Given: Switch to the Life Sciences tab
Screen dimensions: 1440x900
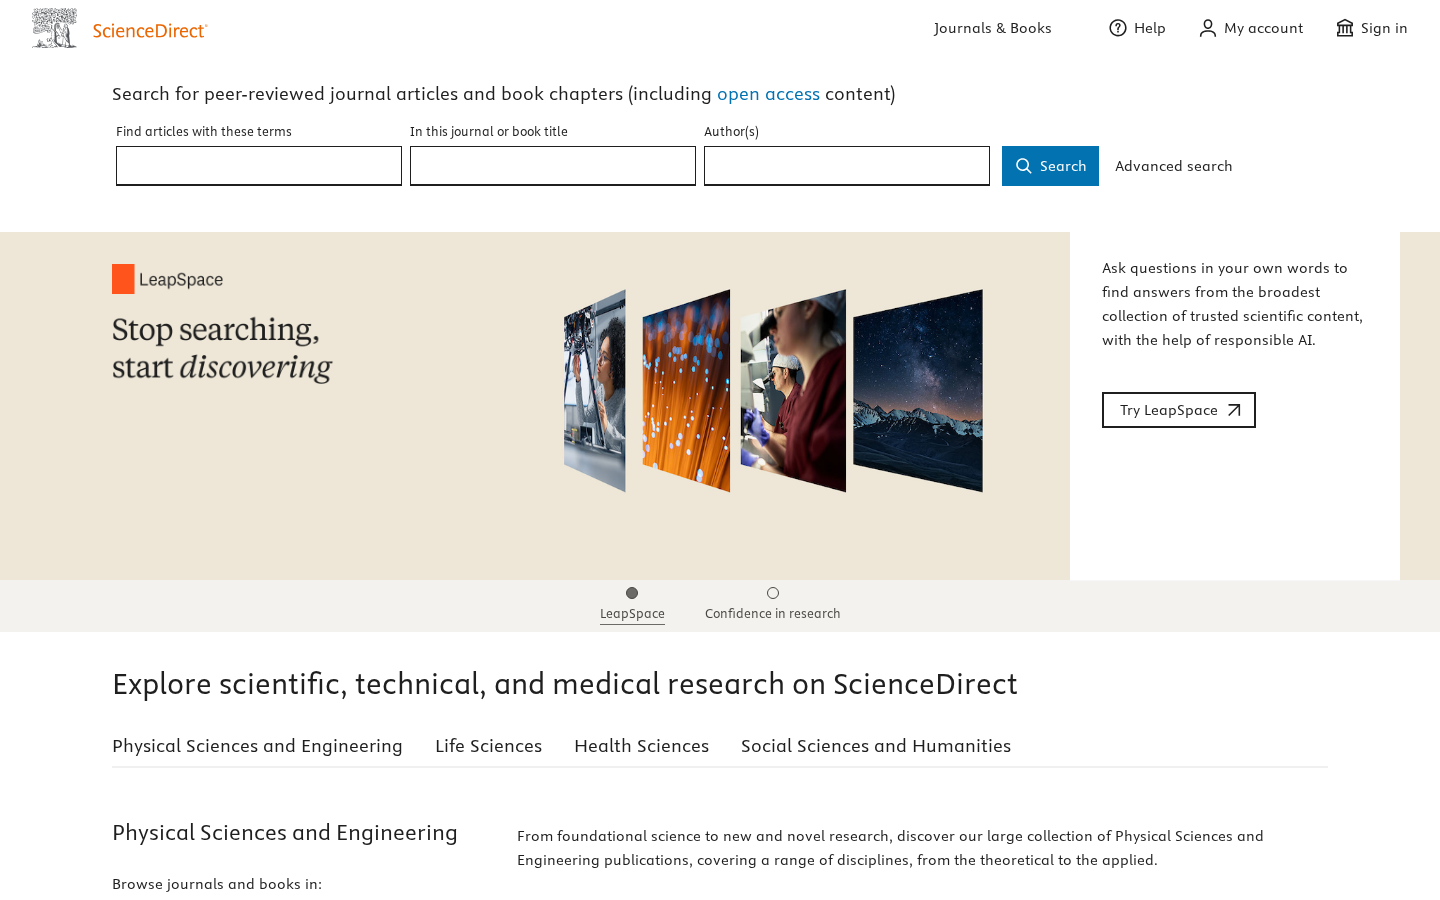Looking at the screenshot, I should [488, 746].
